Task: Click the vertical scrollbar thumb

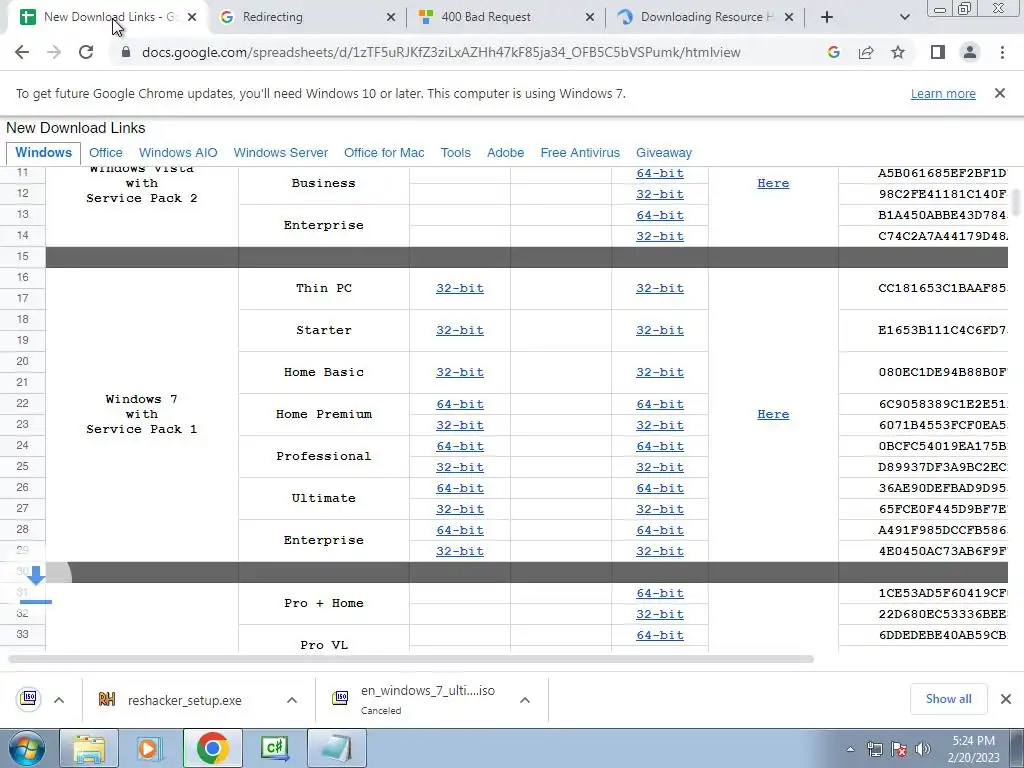Action: (x=1016, y=202)
